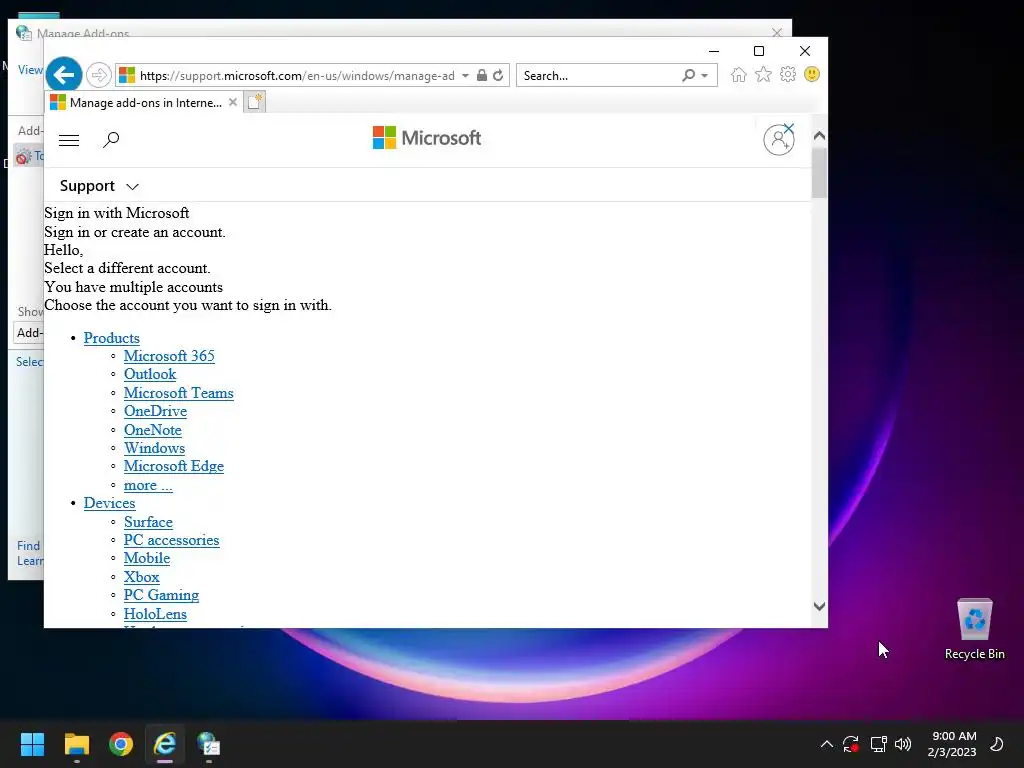Launch Chrome from taskbar
The image size is (1024, 768).
coord(121,744)
